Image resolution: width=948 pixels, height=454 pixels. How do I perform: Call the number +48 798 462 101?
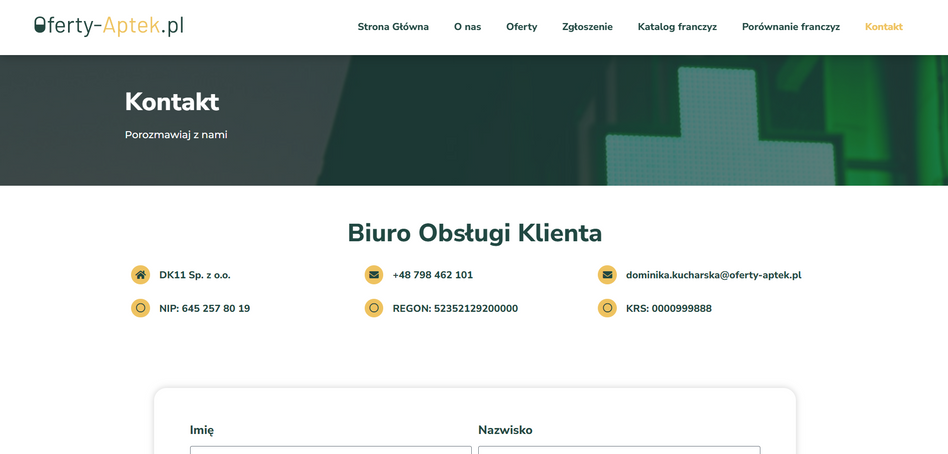pyautogui.click(x=432, y=275)
